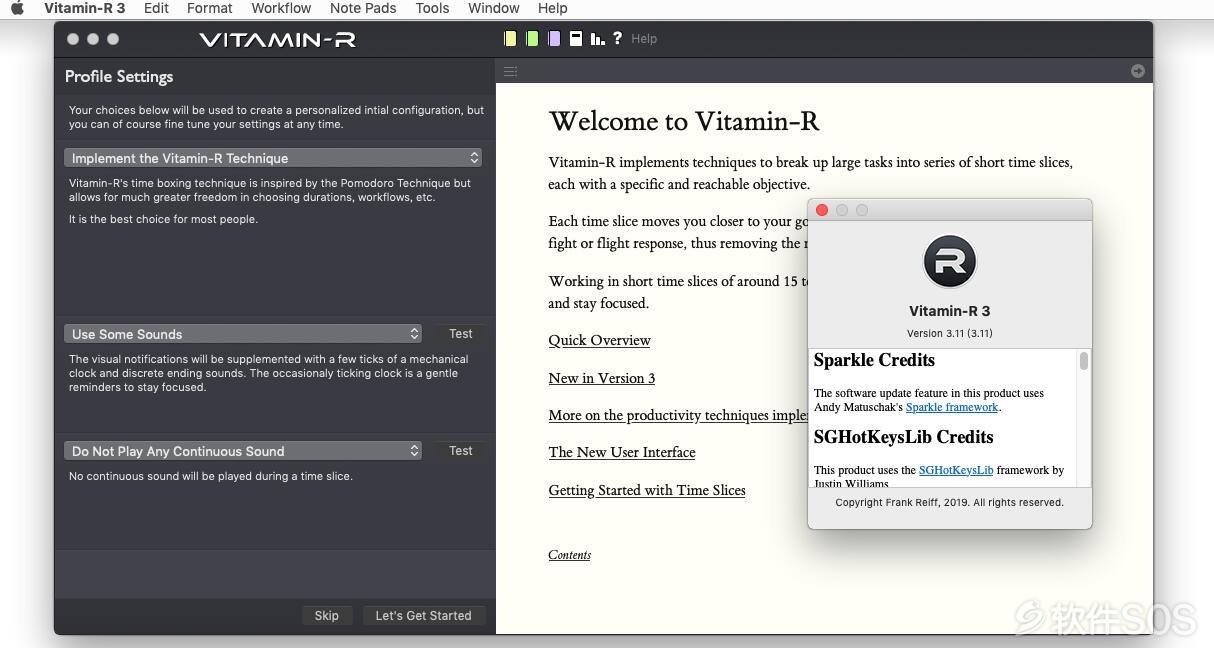This screenshot has width=1214, height=648.
Task: Test the Use Some Sounds setting
Action: pos(461,334)
